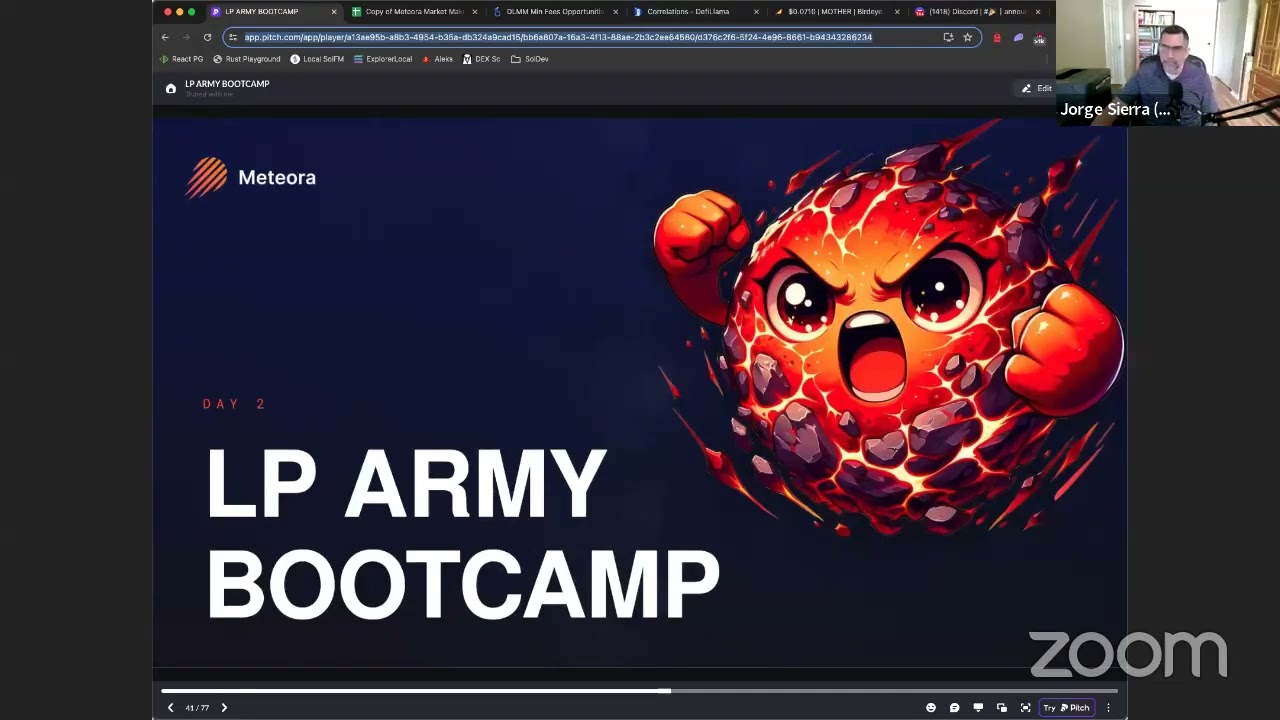This screenshot has width=1280, height=720.
Task: Click the Try Pitch button
Action: (x=1066, y=708)
